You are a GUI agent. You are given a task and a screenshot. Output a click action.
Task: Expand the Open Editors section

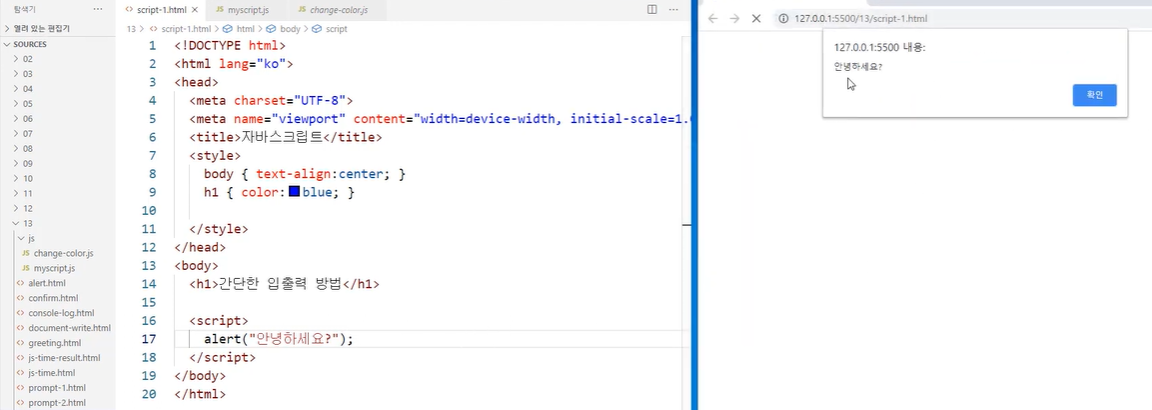[57, 29]
